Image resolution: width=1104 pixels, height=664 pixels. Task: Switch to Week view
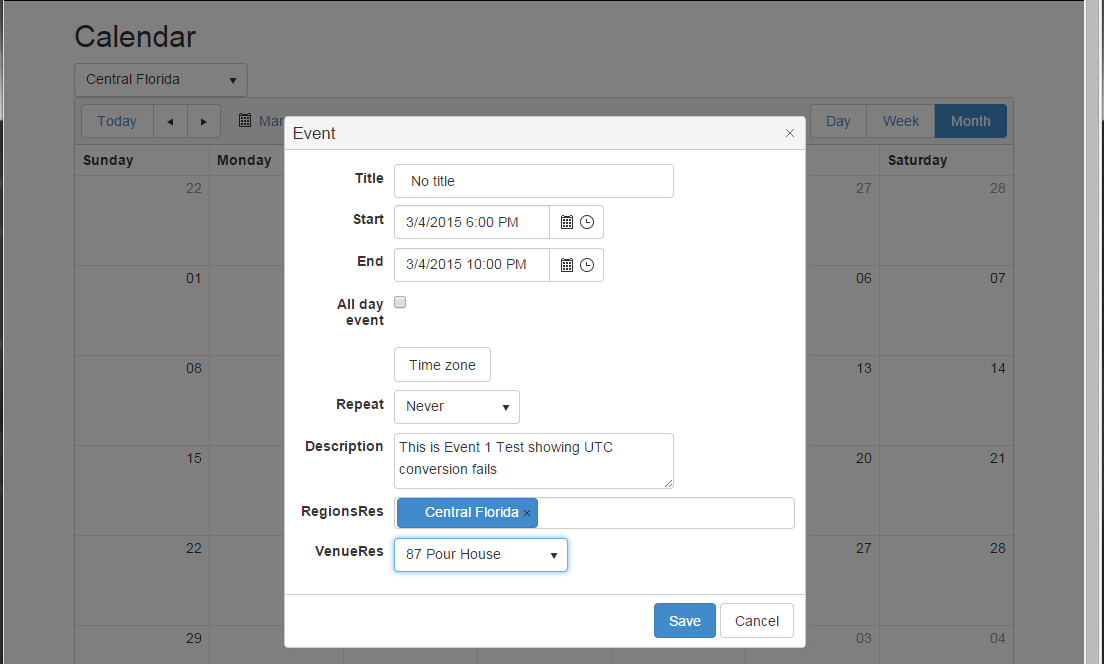click(x=900, y=121)
